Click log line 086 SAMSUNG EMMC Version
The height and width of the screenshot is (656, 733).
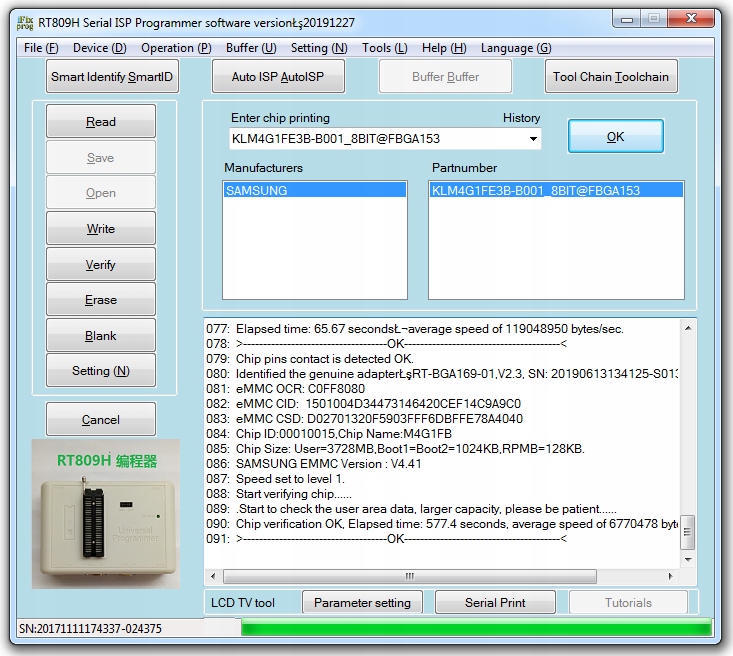click(314, 464)
